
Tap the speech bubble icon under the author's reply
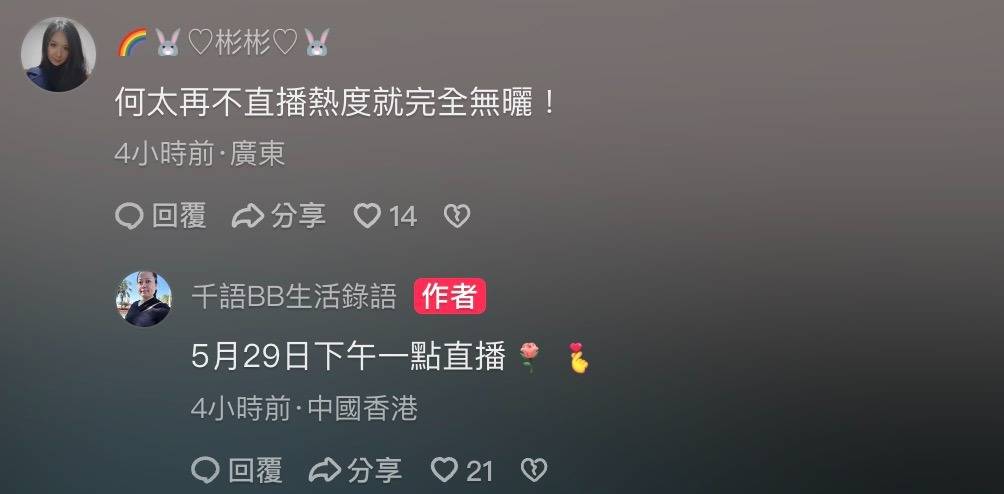[206, 470]
